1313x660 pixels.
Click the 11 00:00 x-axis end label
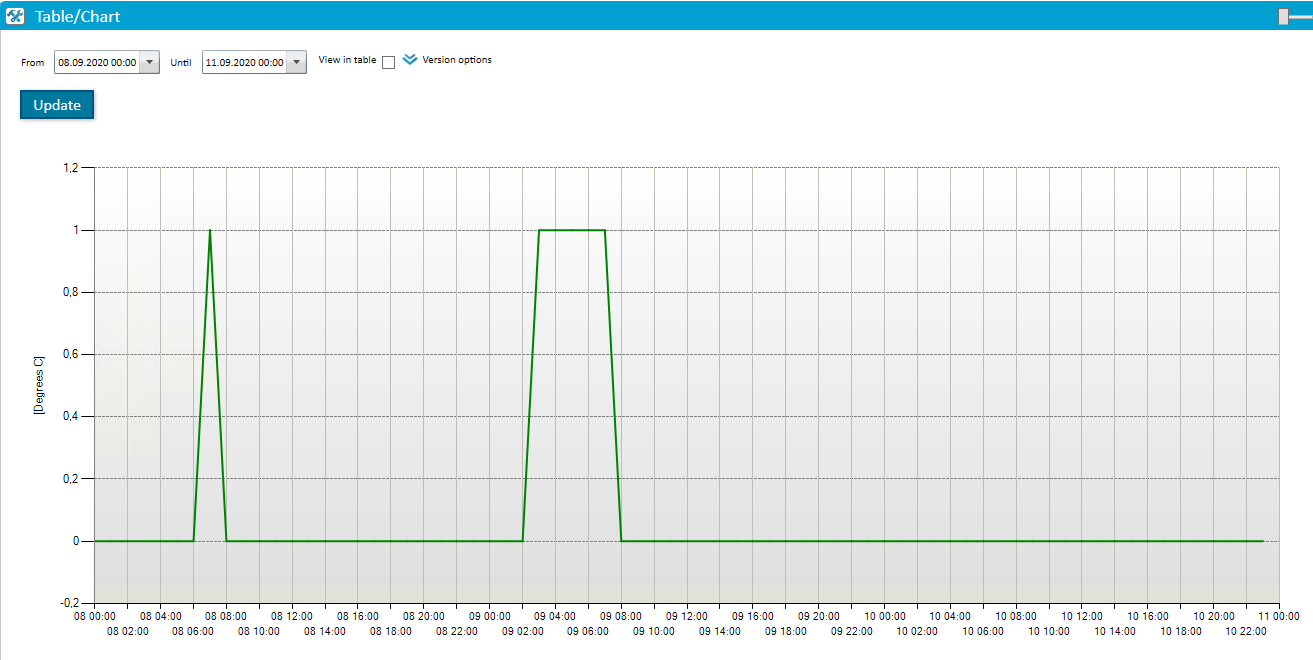[1278, 617]
